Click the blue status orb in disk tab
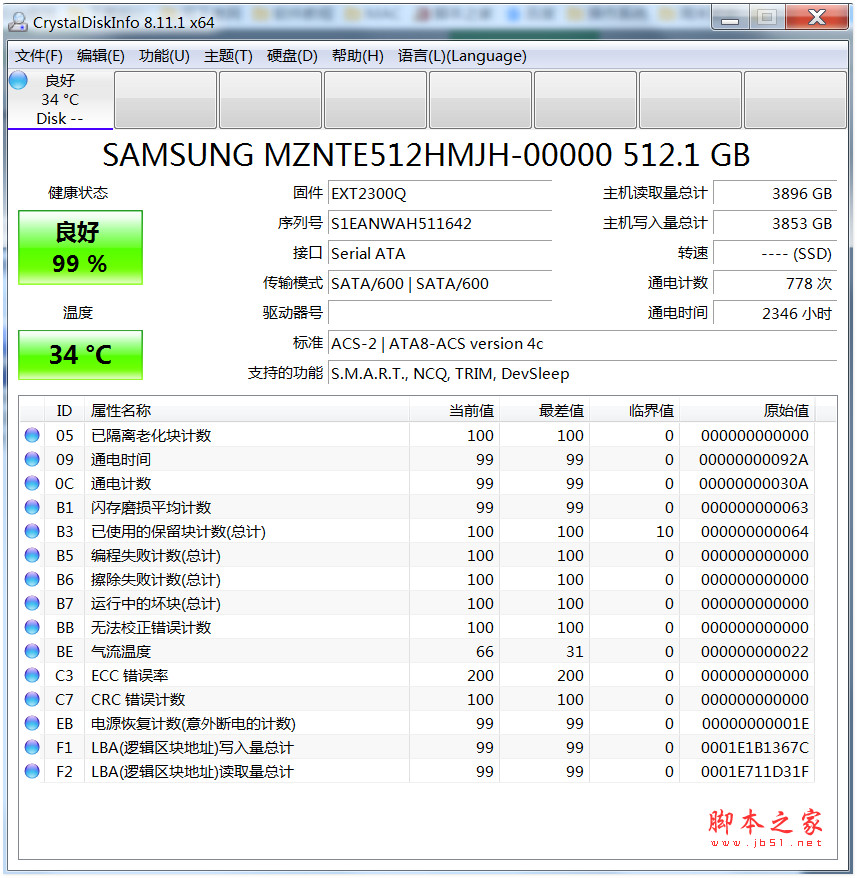The height and width of the screenshot is (878, 857). (18, 81)
